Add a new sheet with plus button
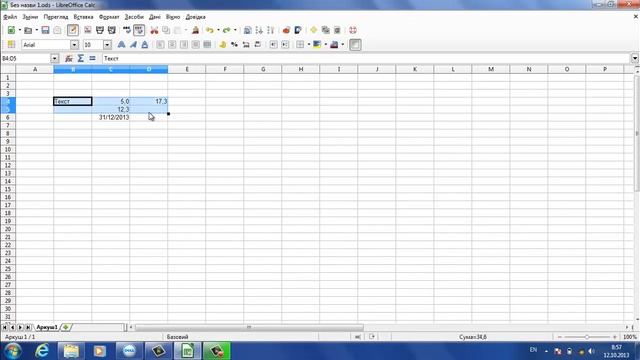Image resolution: width=640 pixels, height=360 pixels. click(x=65, y=327)
